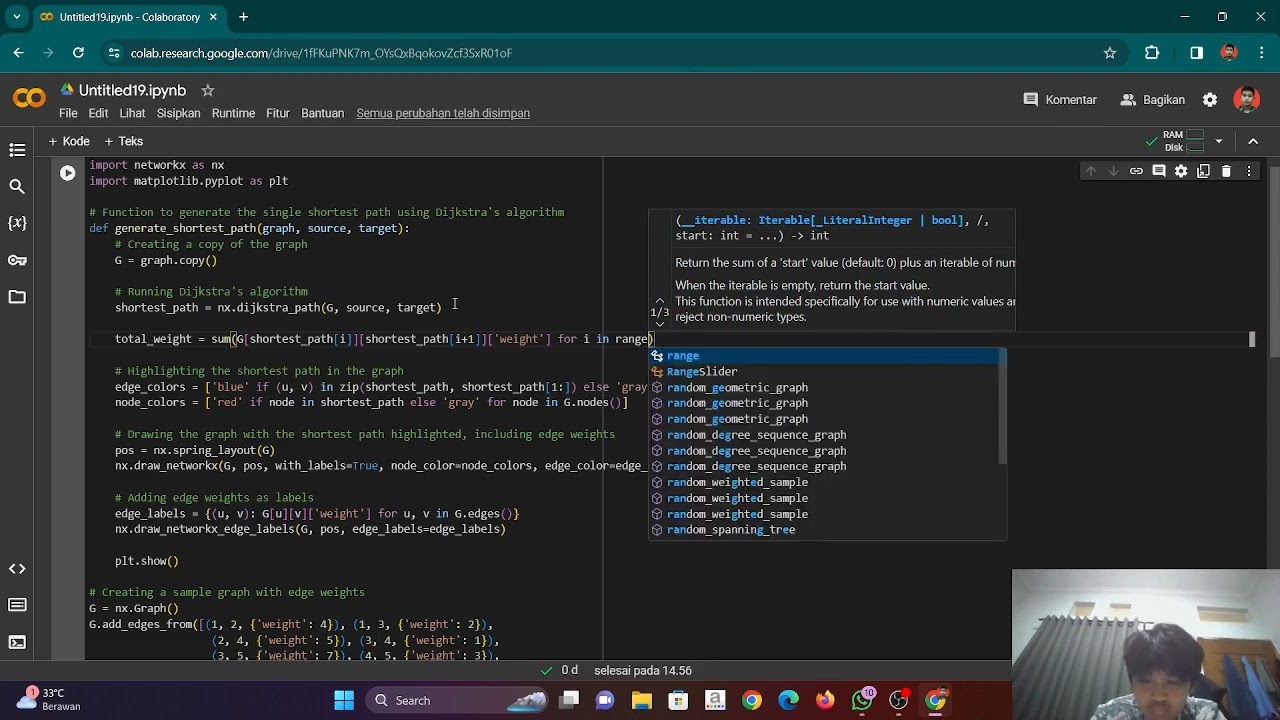Open Colab notebook settings gear

[1210, 100]
